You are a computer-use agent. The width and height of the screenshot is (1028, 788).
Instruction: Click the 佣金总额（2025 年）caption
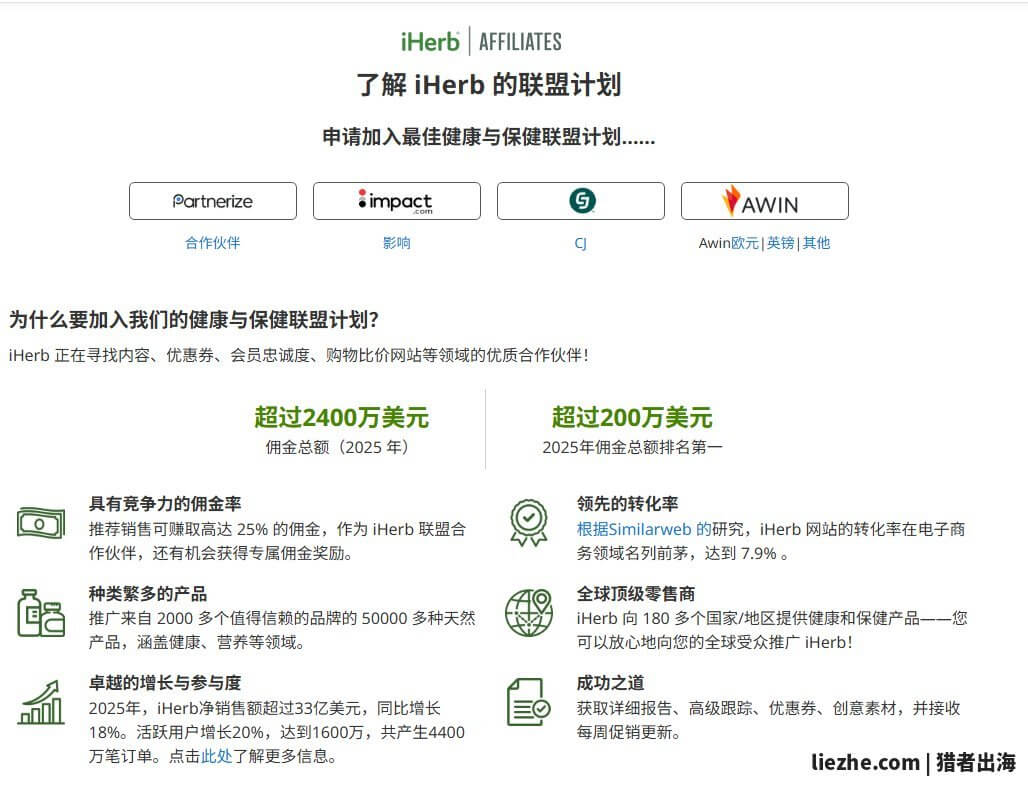point(337,447)
